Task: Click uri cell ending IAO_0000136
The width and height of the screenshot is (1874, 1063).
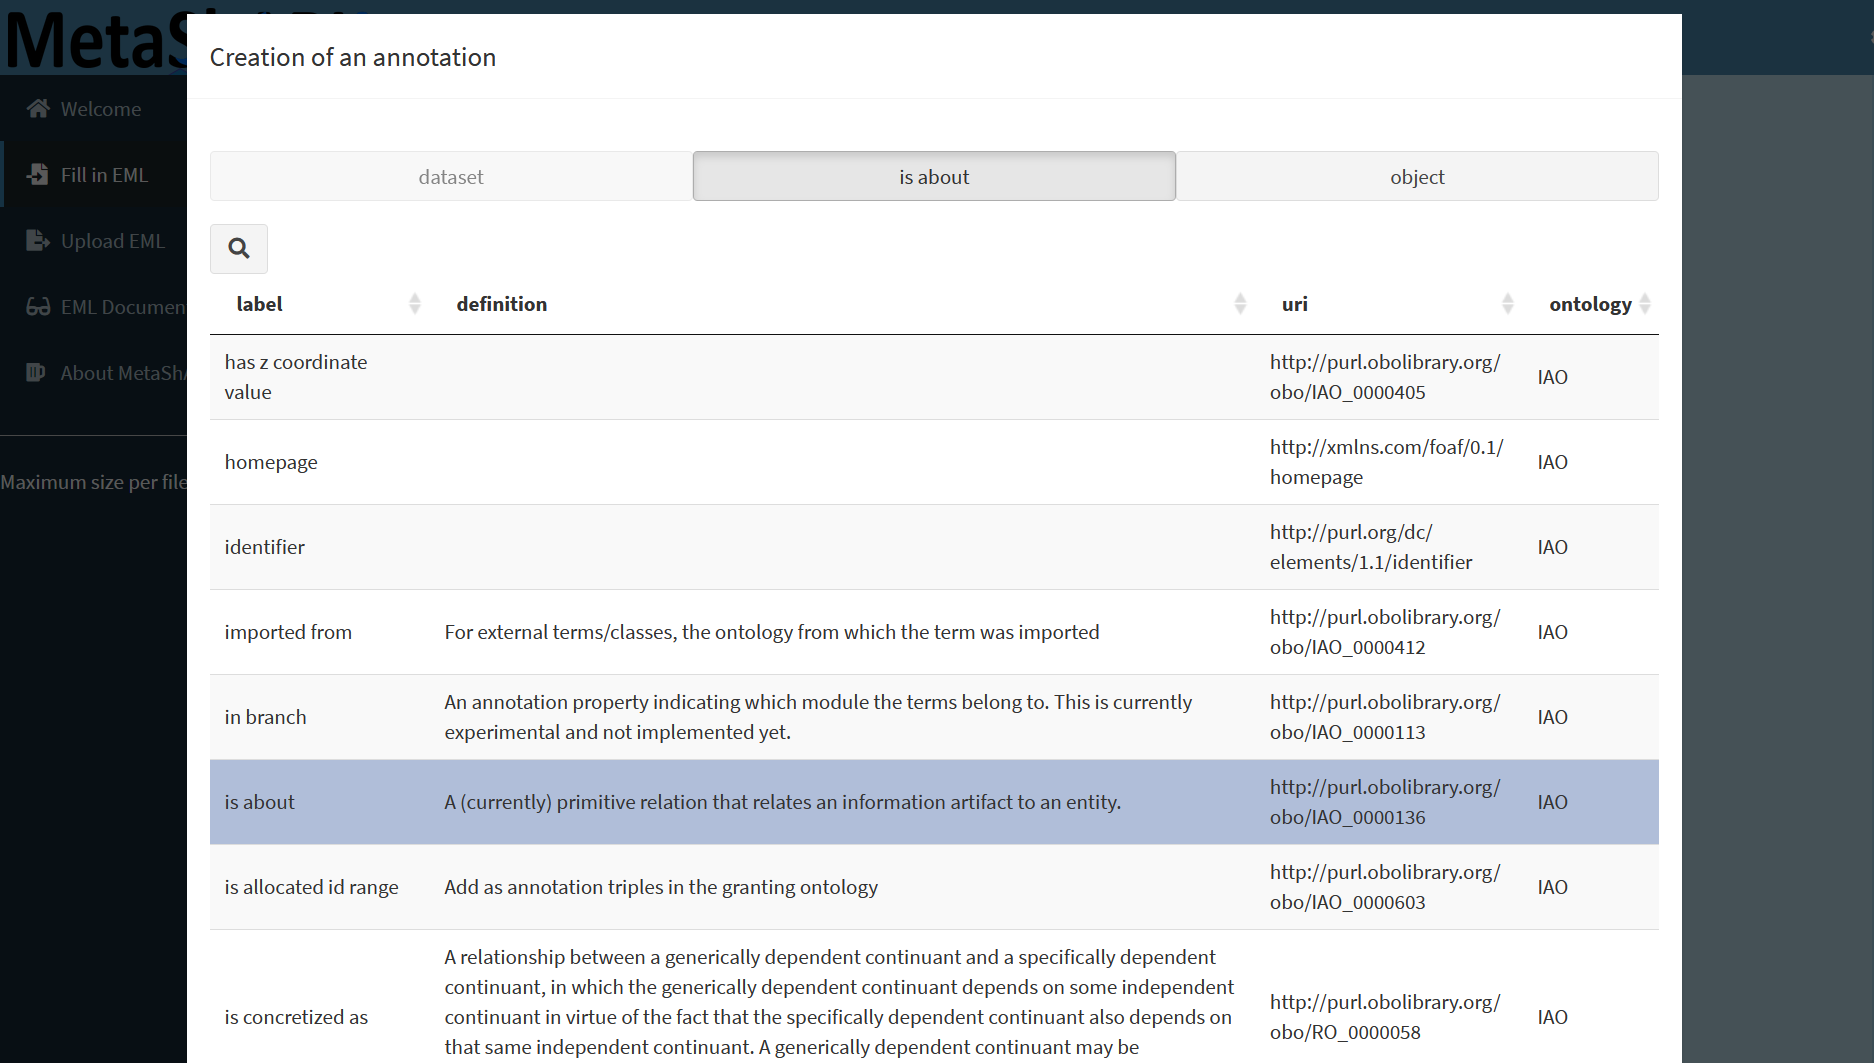Action: click(x=1389, y=802)
